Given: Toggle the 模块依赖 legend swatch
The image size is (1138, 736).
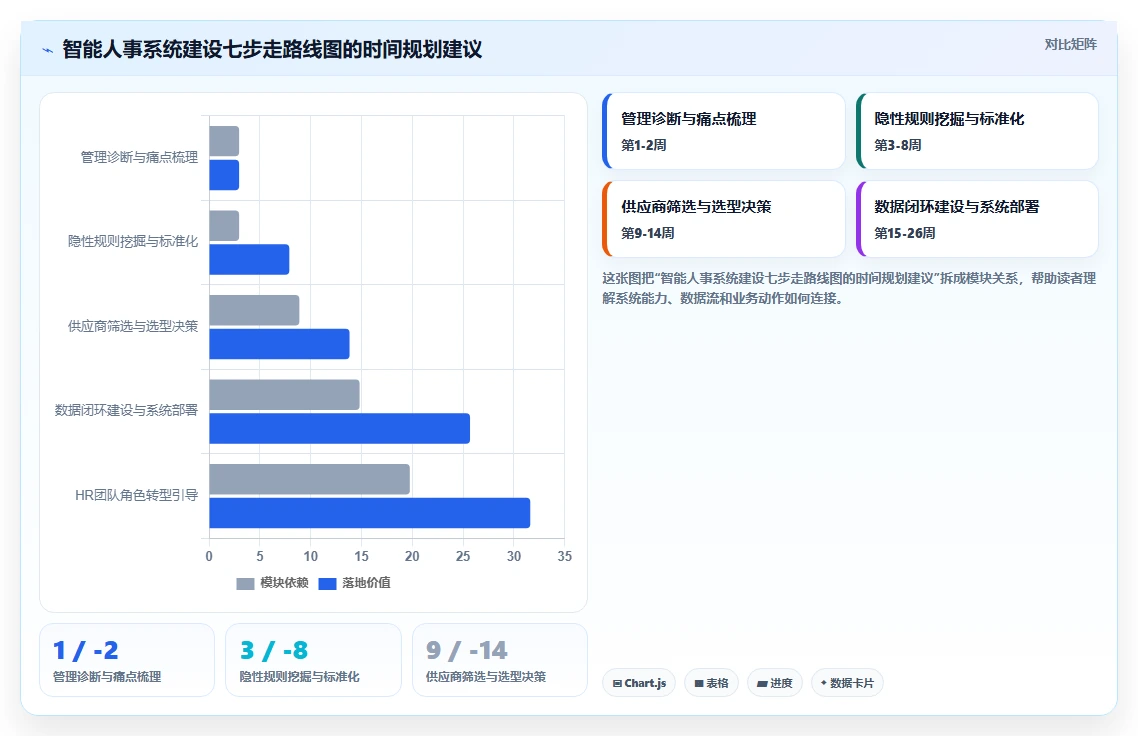Looking at the screenshot, I should click(245, 584).
